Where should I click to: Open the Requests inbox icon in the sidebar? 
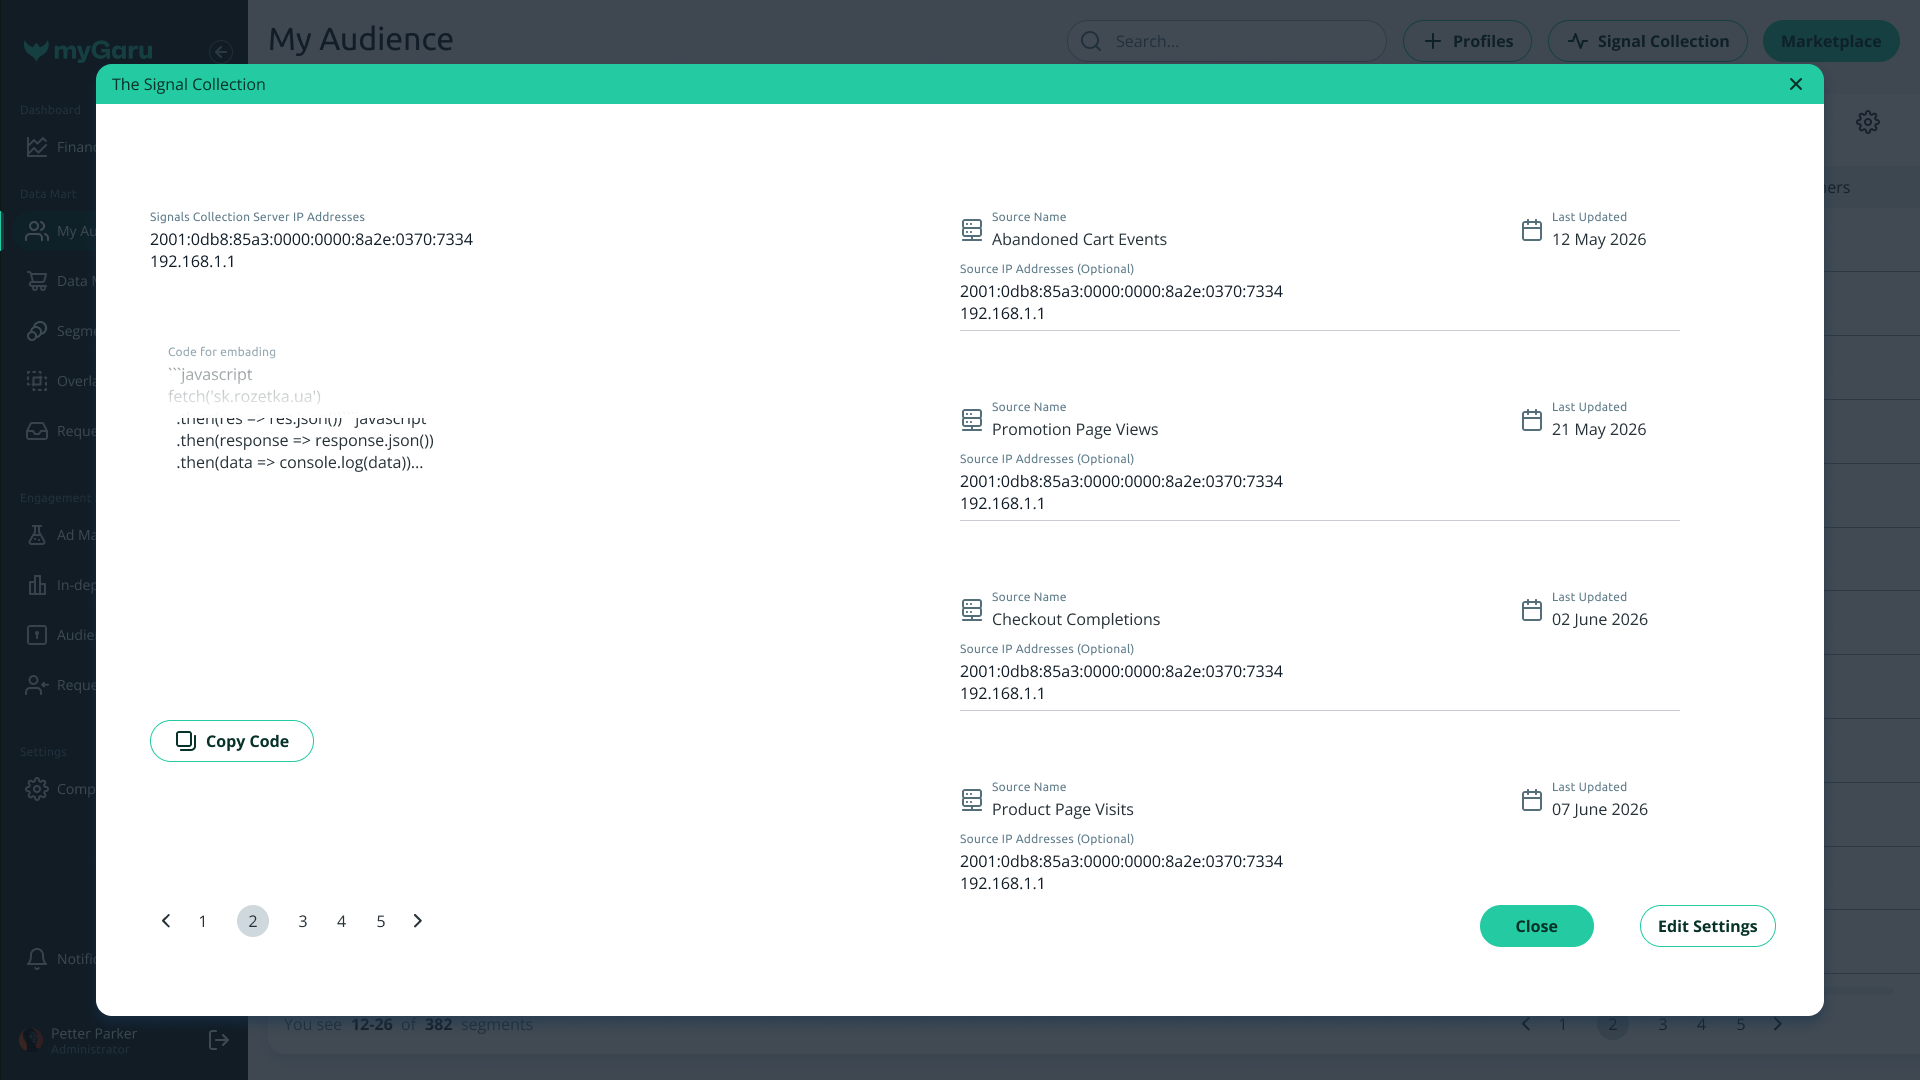(37, 431)
